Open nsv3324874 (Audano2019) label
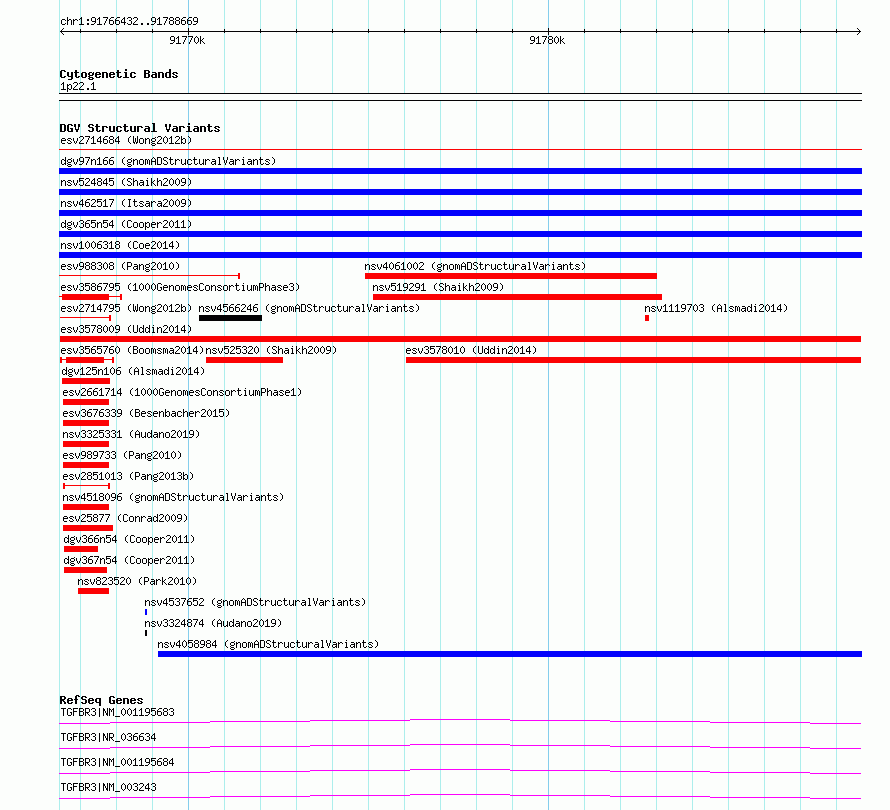The height and width of the screenshot is (810, 890). point(213,623)
